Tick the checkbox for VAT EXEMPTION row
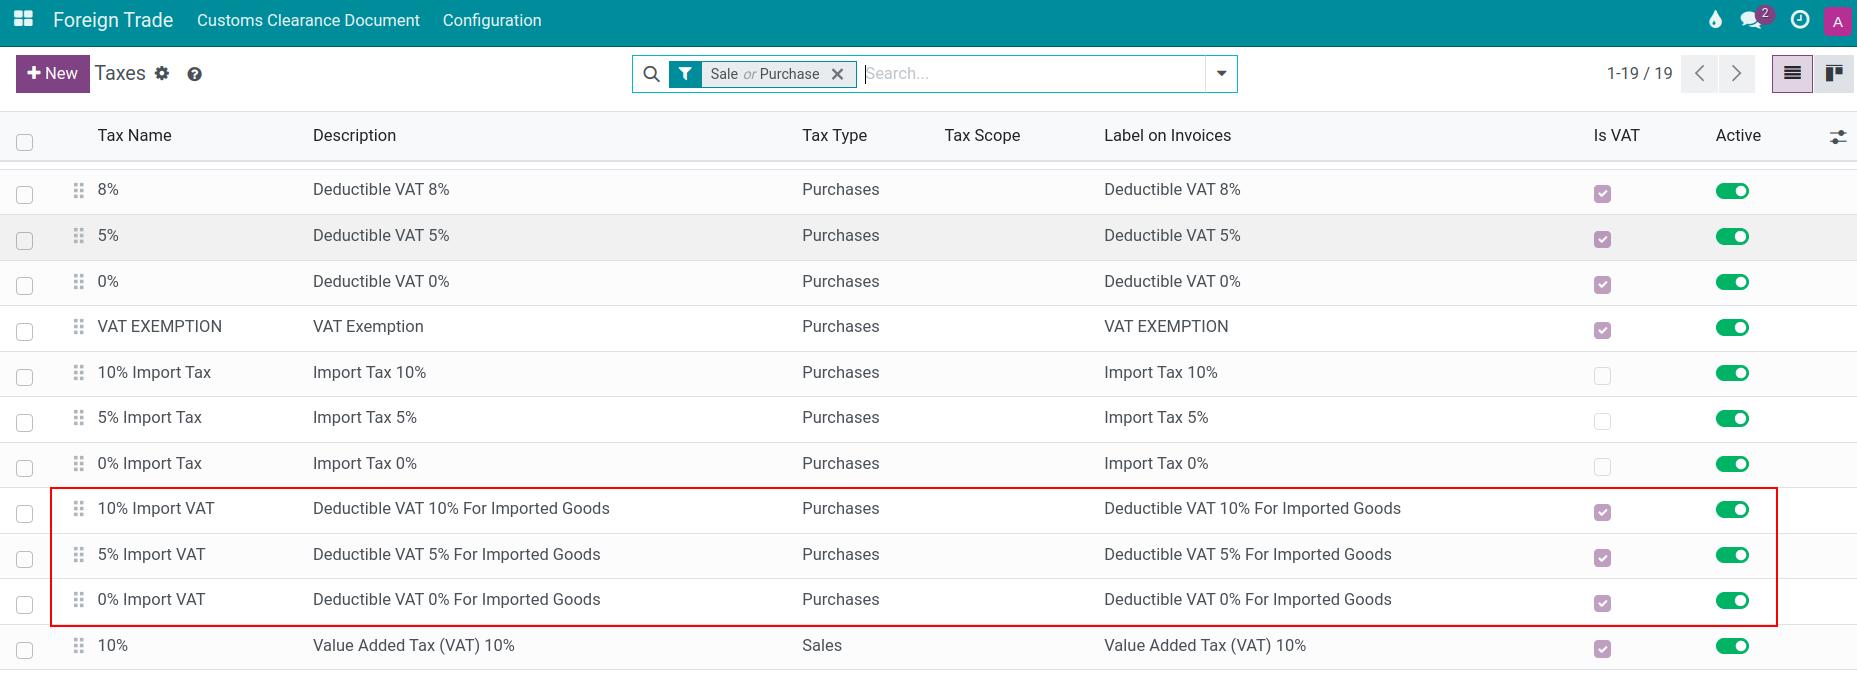Image resolution: width=1857 pixels, height=677 pixels. tap(25, 332)
